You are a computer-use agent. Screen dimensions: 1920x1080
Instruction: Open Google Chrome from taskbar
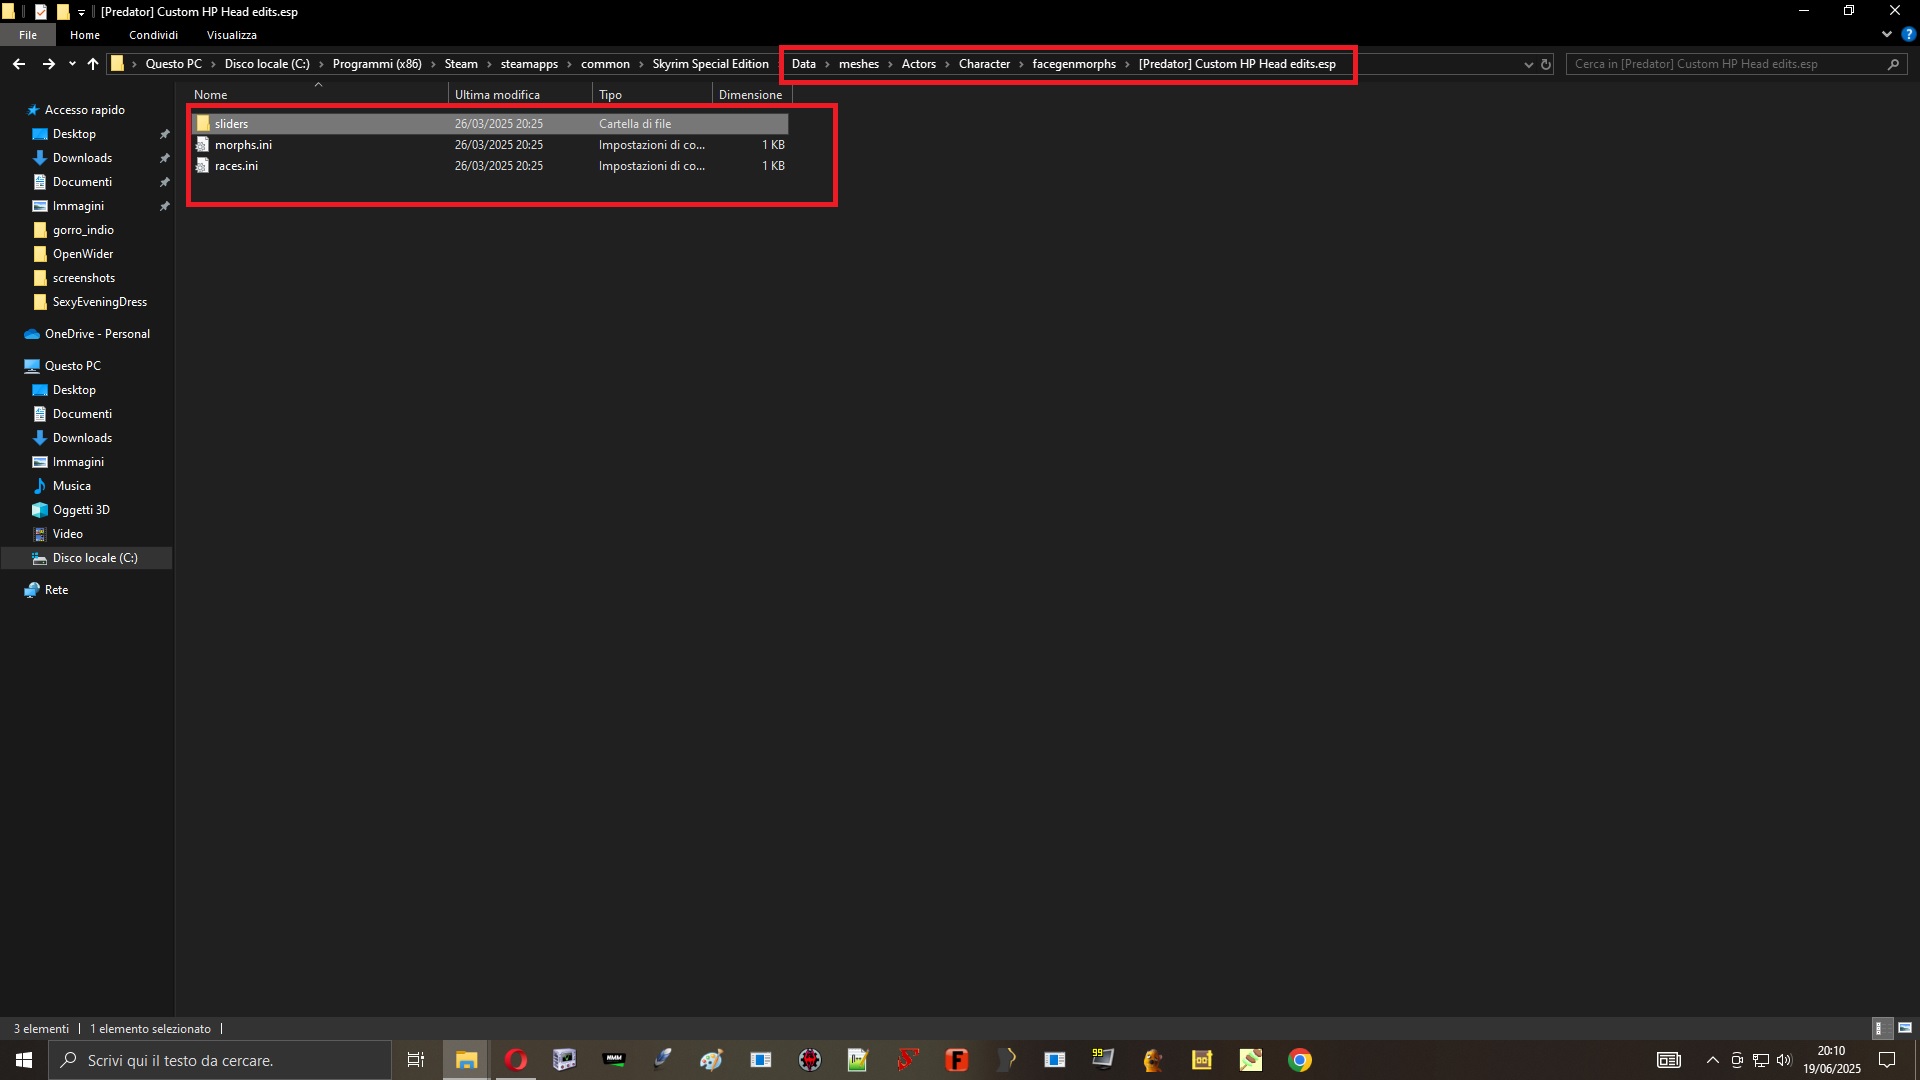click(1300, 1060)
